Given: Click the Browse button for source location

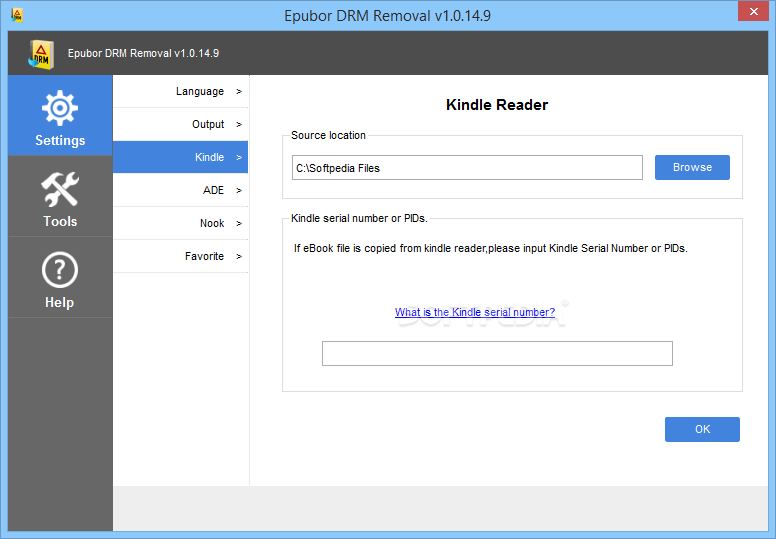Looking at the screenshot, I should [x=692, y=167].
